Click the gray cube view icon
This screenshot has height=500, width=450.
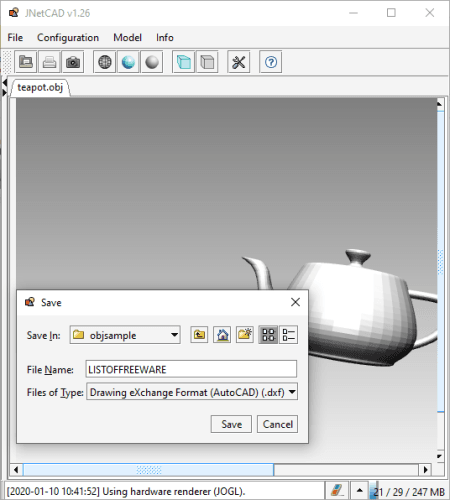207,62
